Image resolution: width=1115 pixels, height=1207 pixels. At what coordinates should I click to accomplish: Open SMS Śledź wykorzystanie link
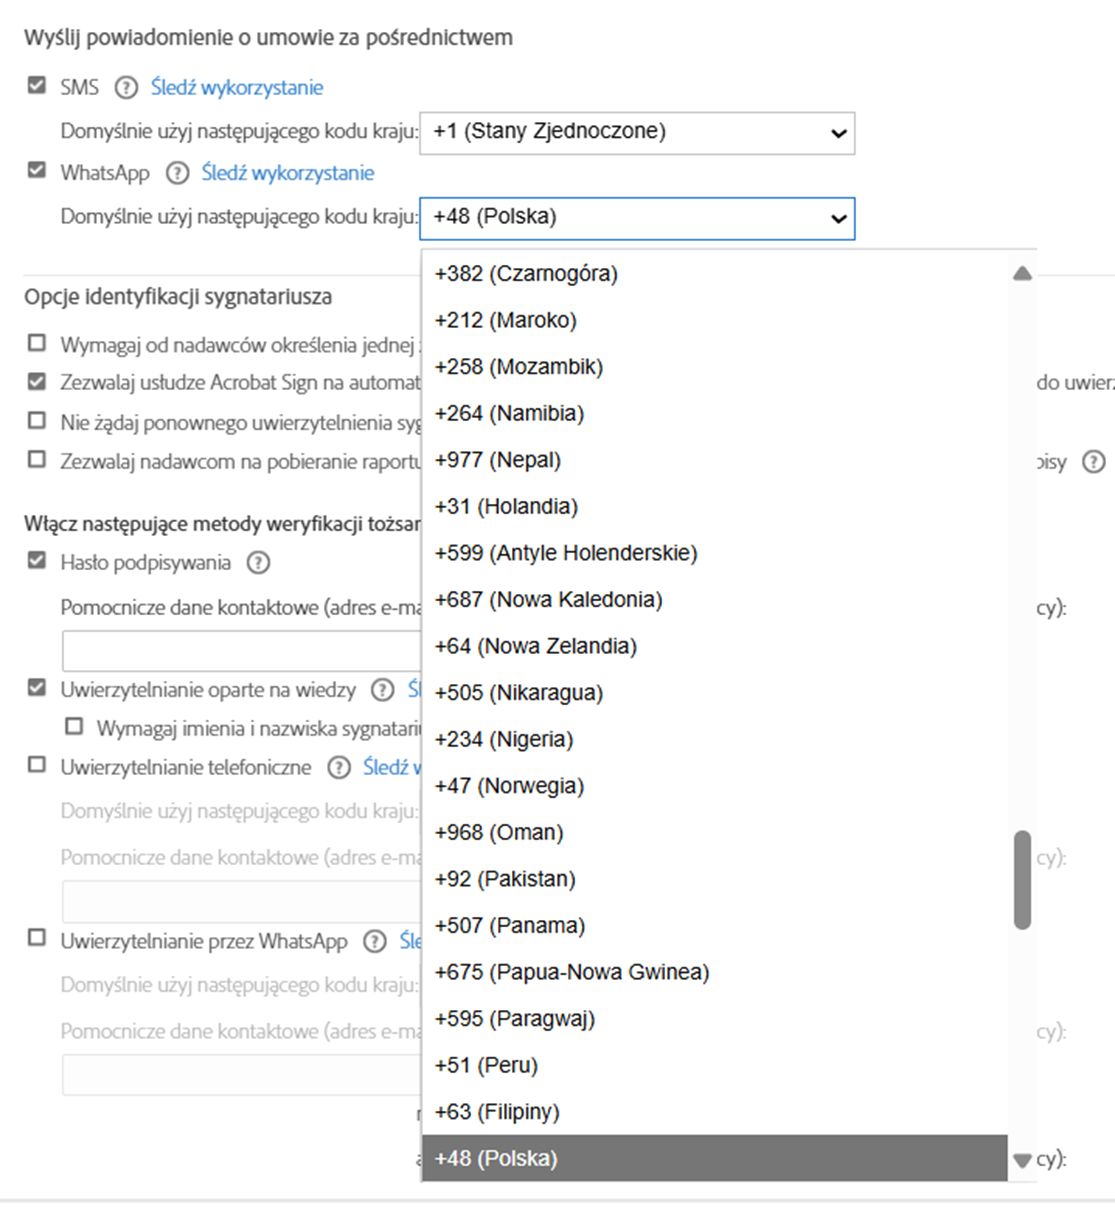click(x=237, y=88)
